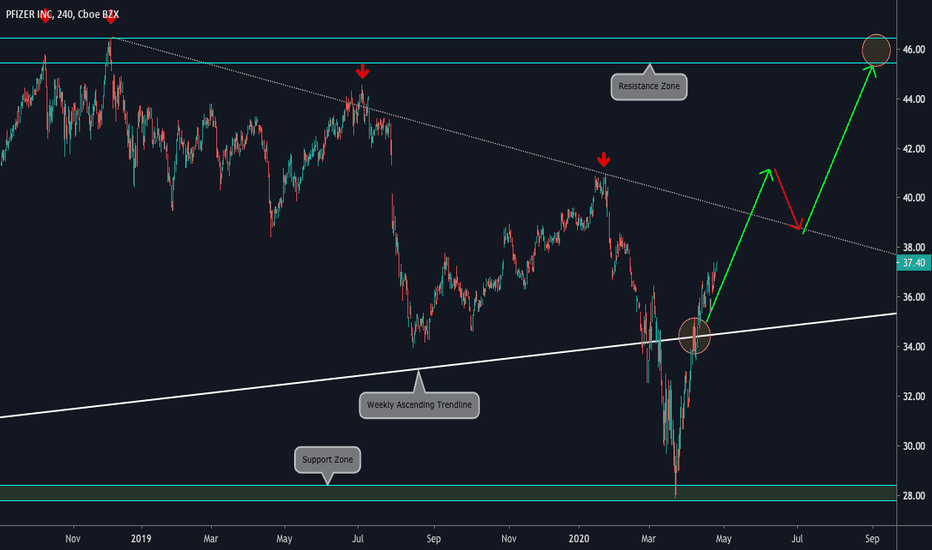Click the 34.00 price axis label

pyautogui.click(x=914, y=347)
